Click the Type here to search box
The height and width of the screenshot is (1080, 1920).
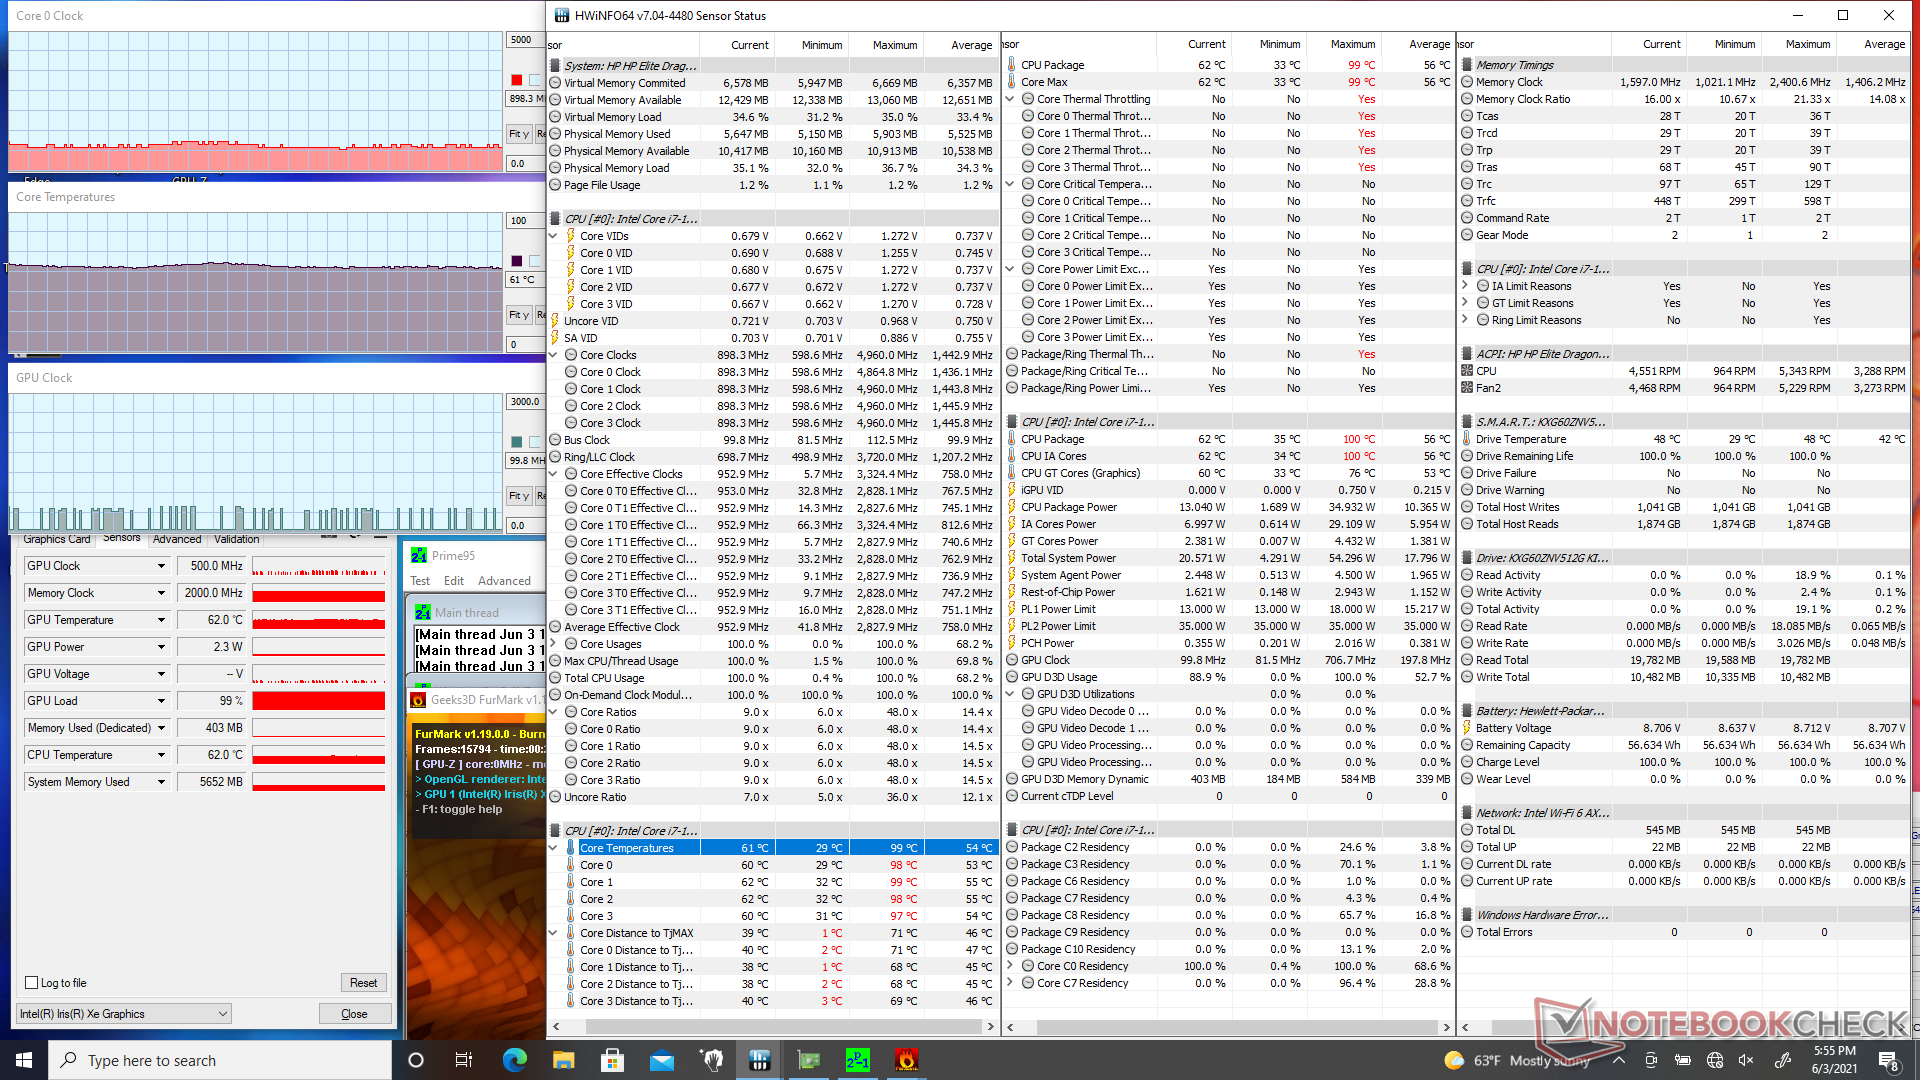point(221,1060)
